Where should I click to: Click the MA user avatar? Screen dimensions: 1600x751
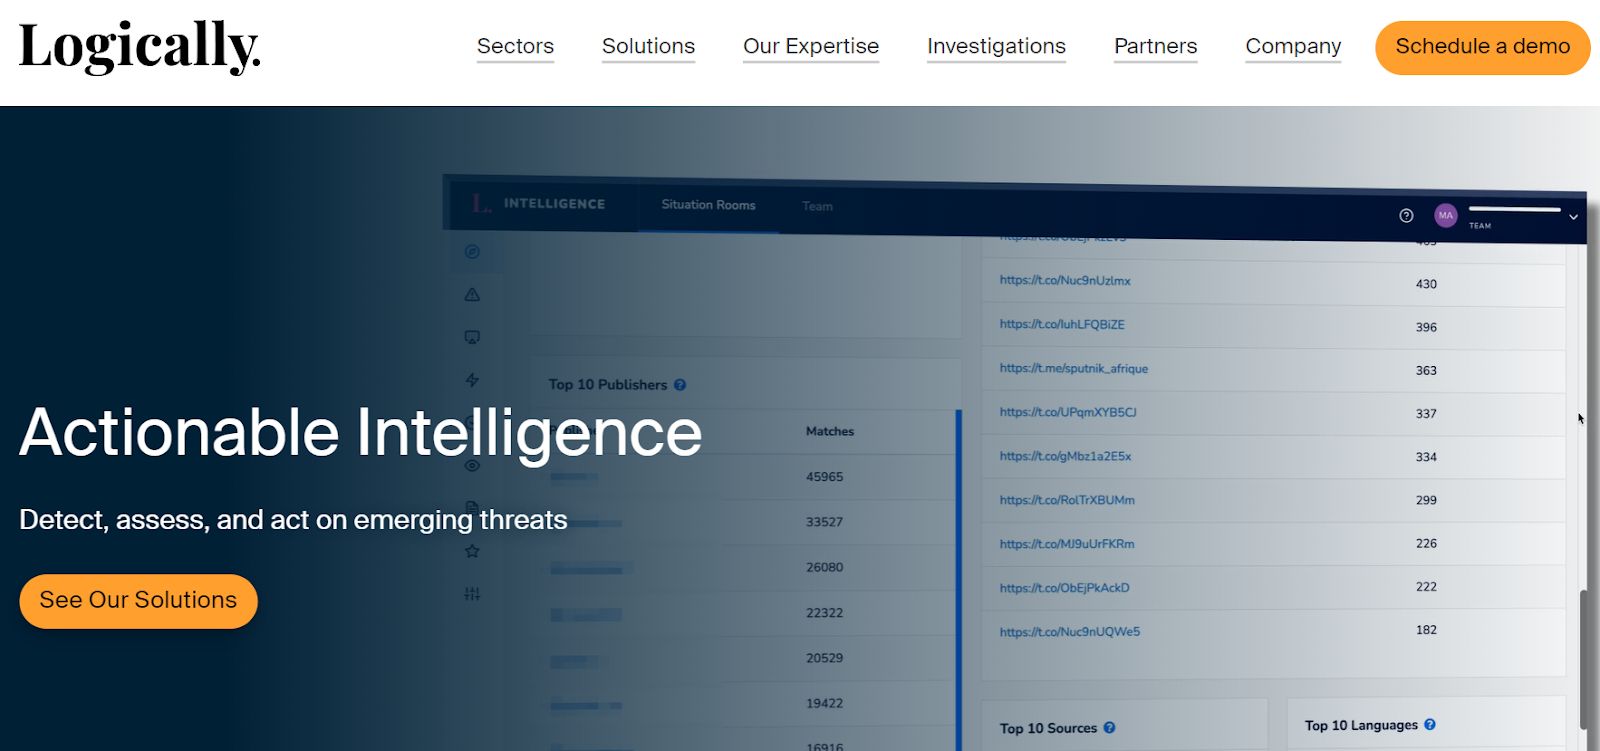(x=1445, y=215)
